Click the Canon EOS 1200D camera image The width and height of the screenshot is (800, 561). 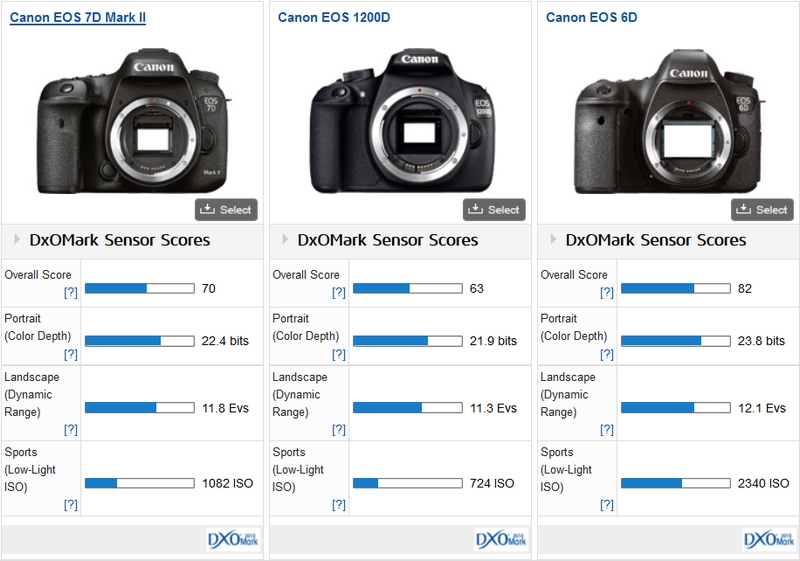pyautogui.click(x=402, y=121)
